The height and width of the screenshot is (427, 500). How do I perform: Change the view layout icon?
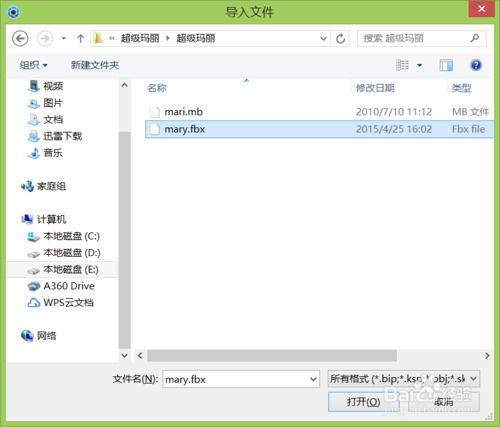tap(402, 65)
